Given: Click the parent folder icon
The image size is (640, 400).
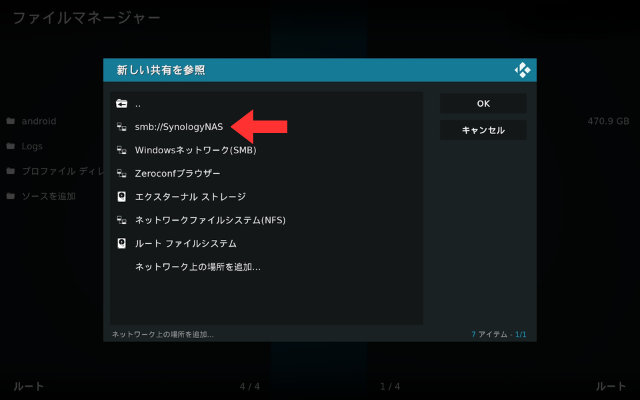Looking at the screenshot, I should (x=121, y=104).
